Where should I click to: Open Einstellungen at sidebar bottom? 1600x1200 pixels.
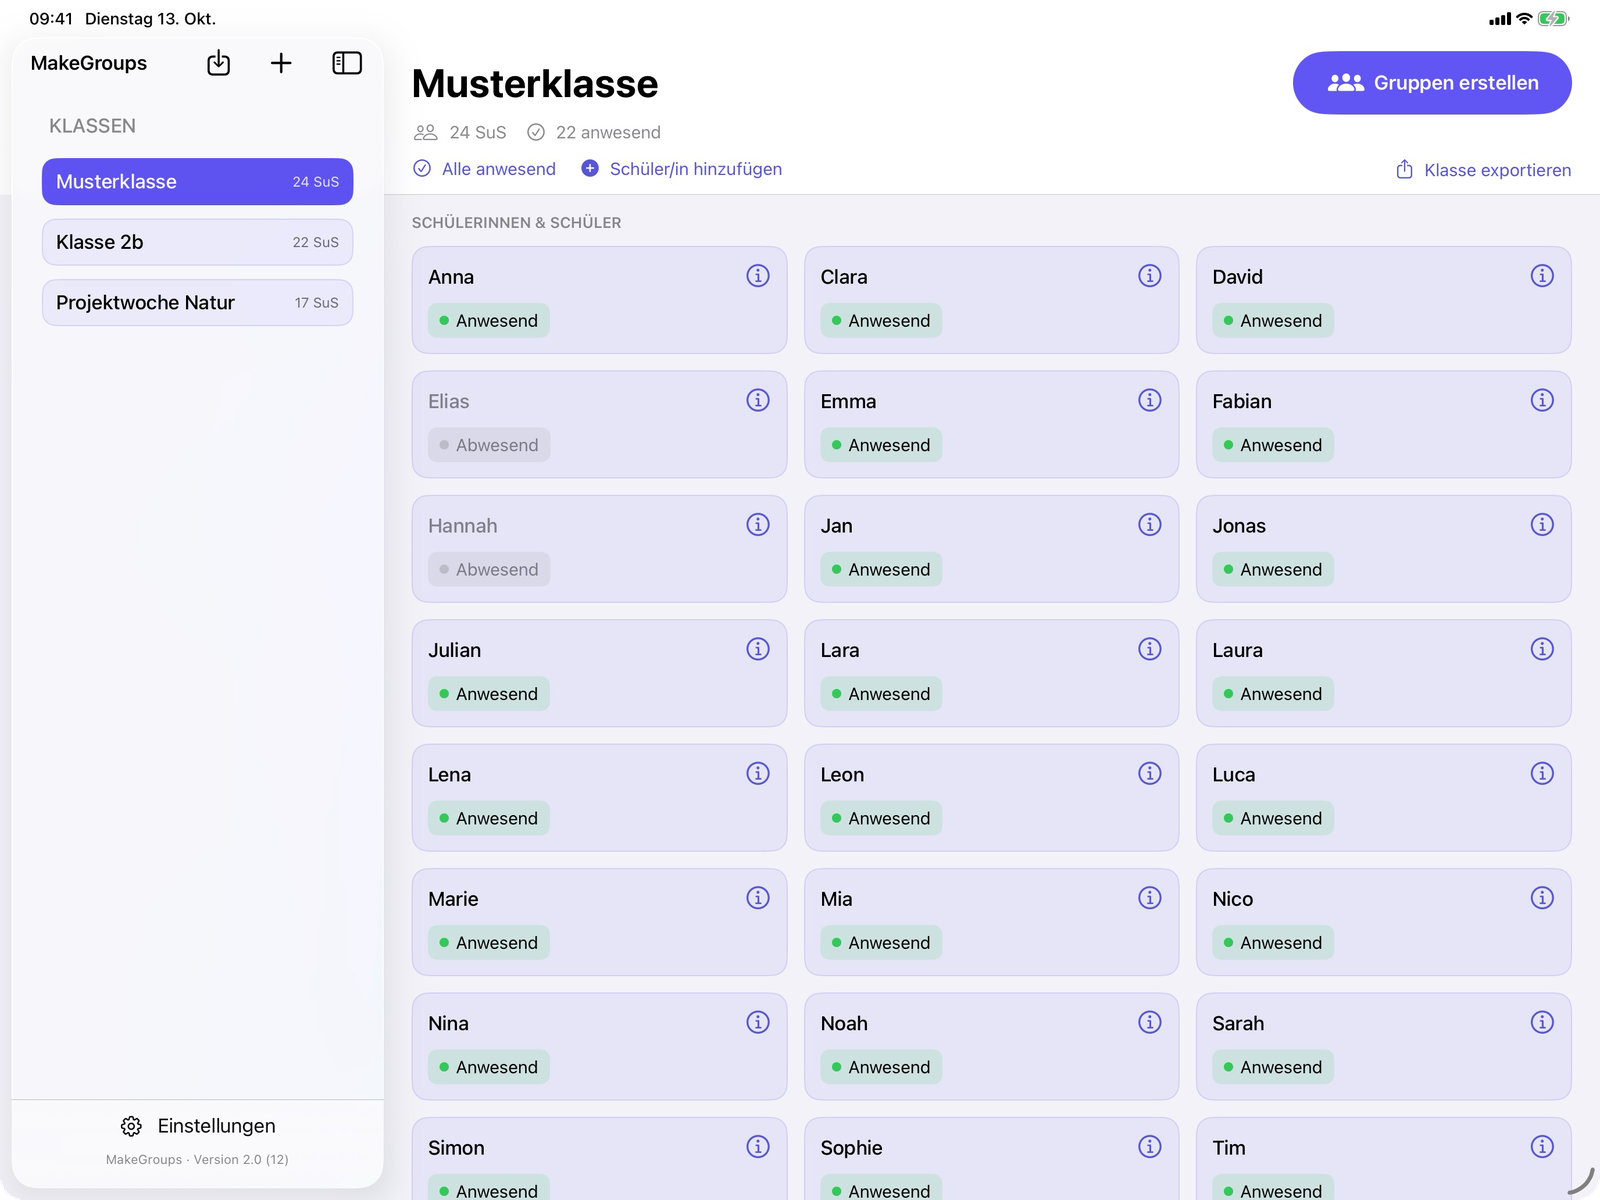tap(198, 1126)
